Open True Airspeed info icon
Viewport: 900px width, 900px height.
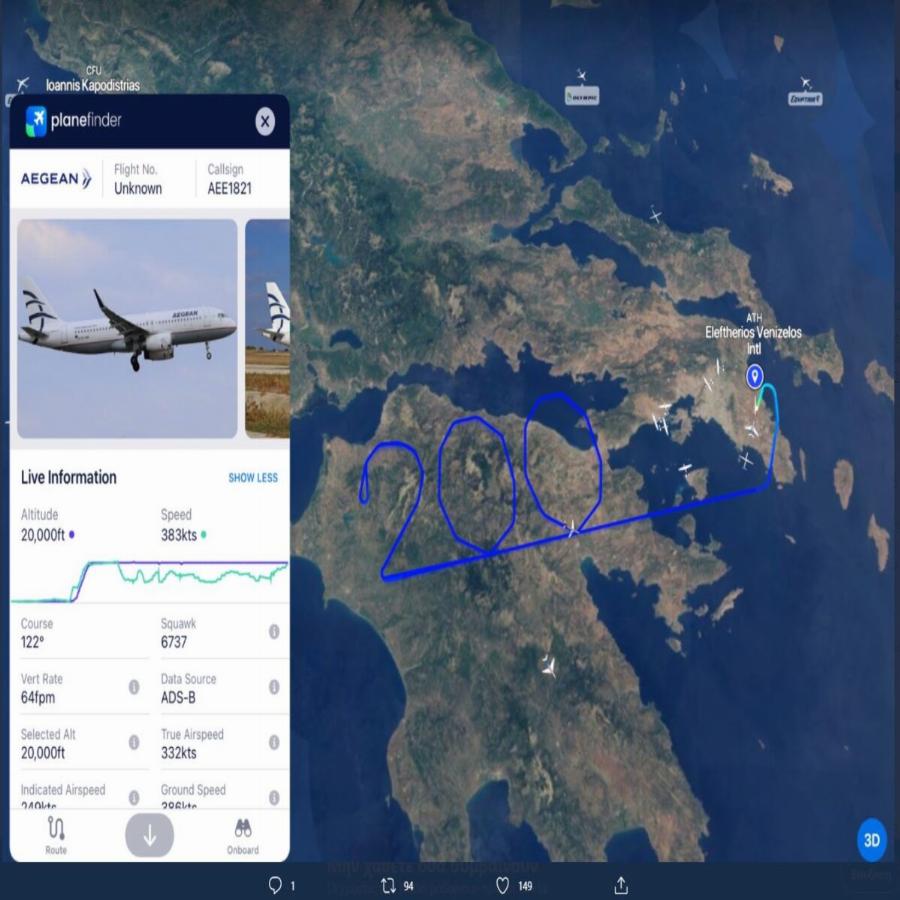coord(274,742)
